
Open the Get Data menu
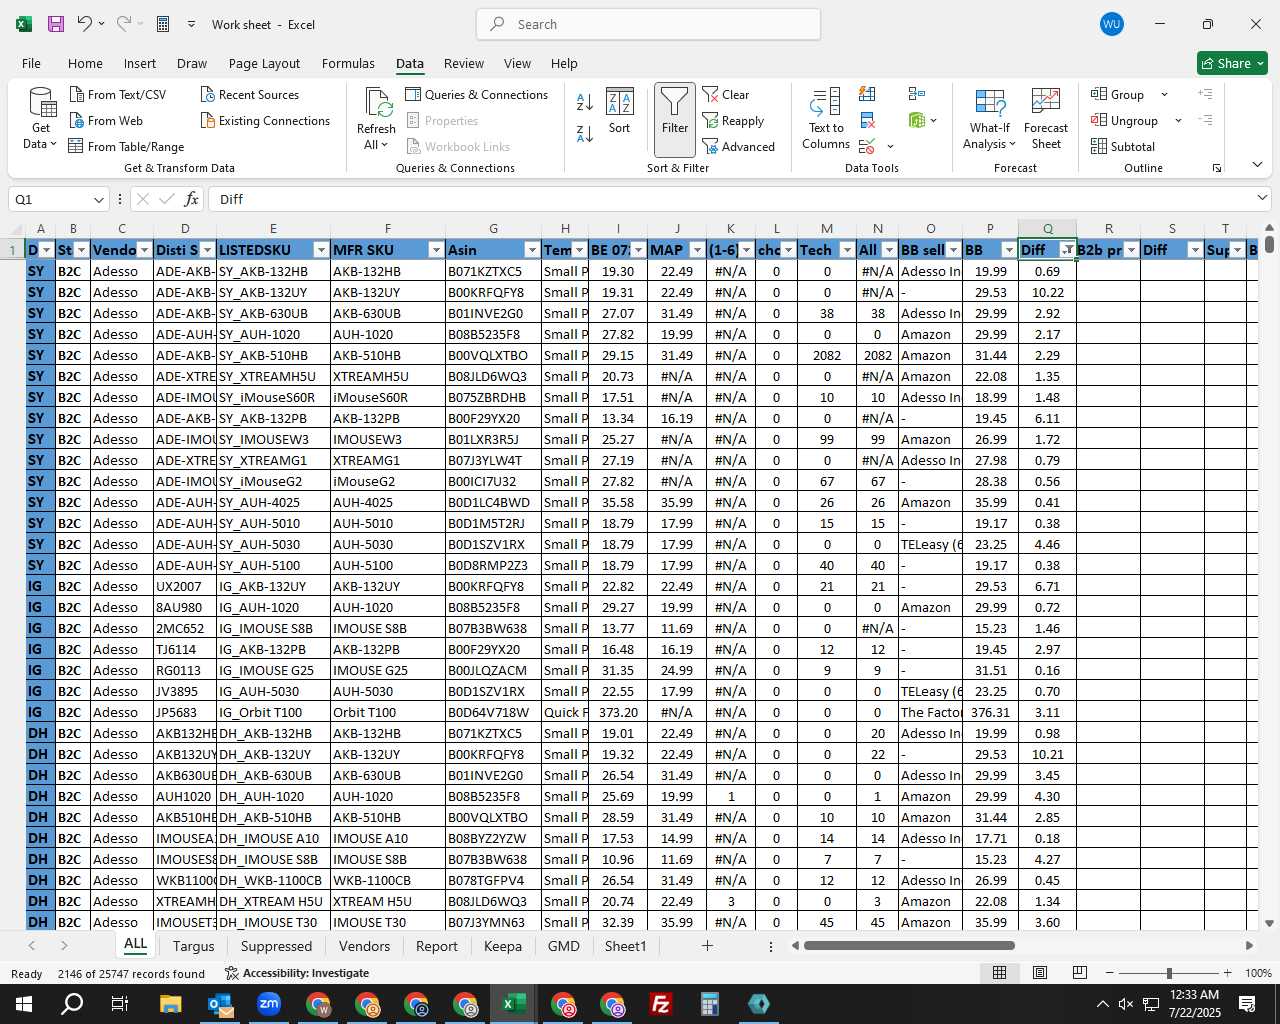(41, 118)
